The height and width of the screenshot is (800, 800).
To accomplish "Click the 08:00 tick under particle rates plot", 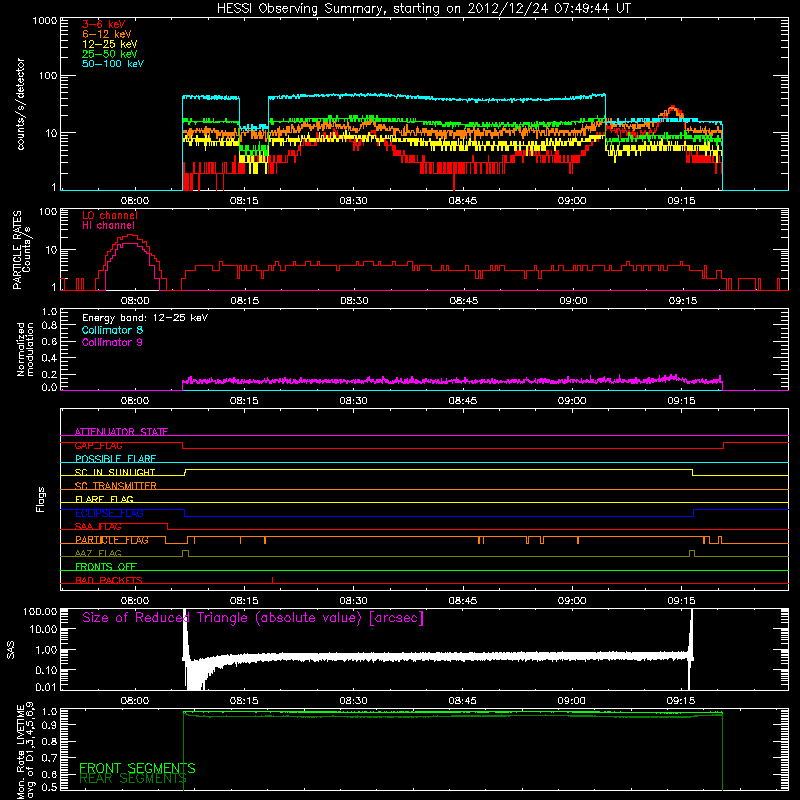I will (x=135, y=301).
